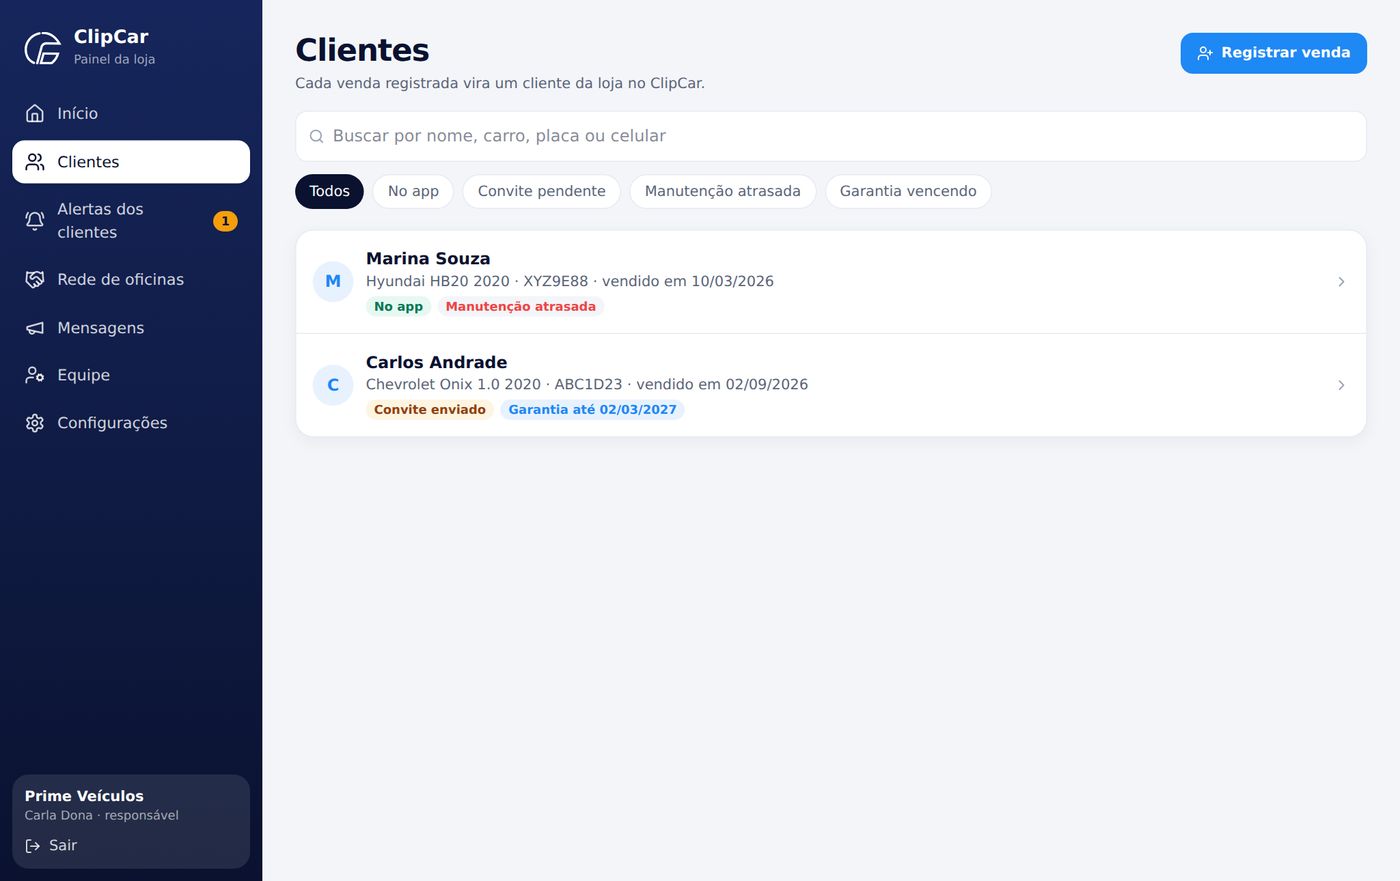Click the Rede de oficinas handshake icon

pos(35,280)
